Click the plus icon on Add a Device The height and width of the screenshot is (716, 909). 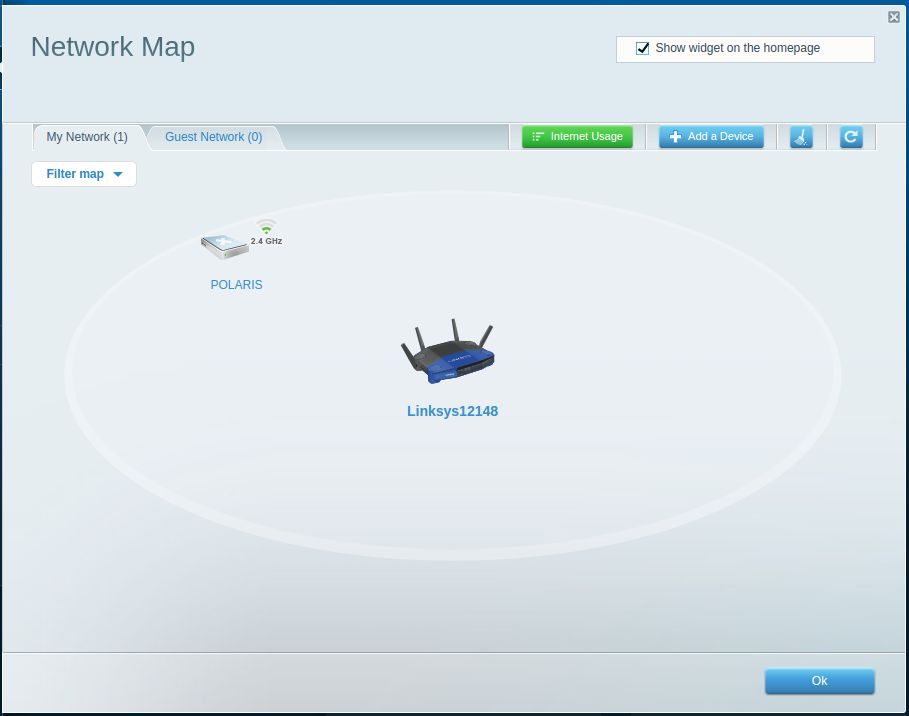(x=676, y=137)
